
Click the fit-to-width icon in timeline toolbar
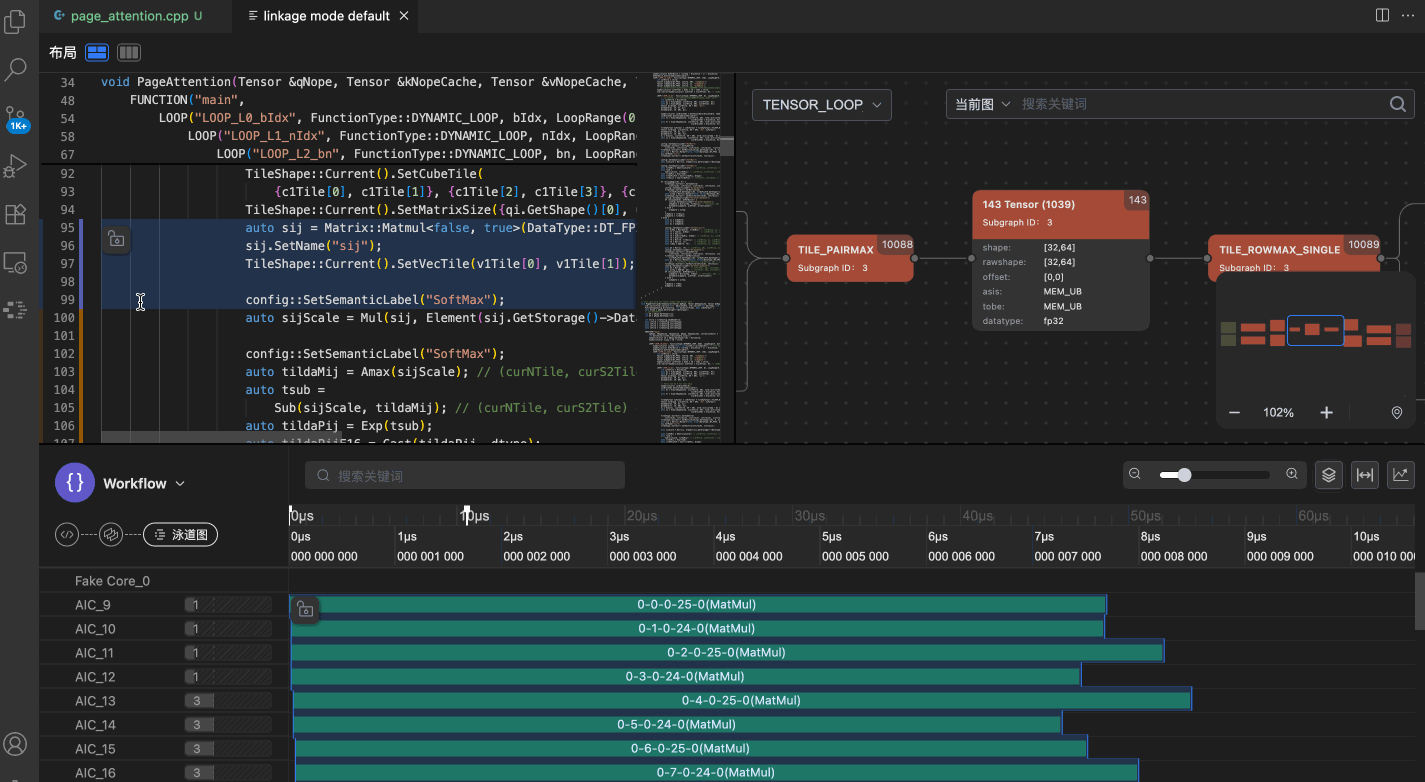pyautogui.click(x=1364, y=475)
